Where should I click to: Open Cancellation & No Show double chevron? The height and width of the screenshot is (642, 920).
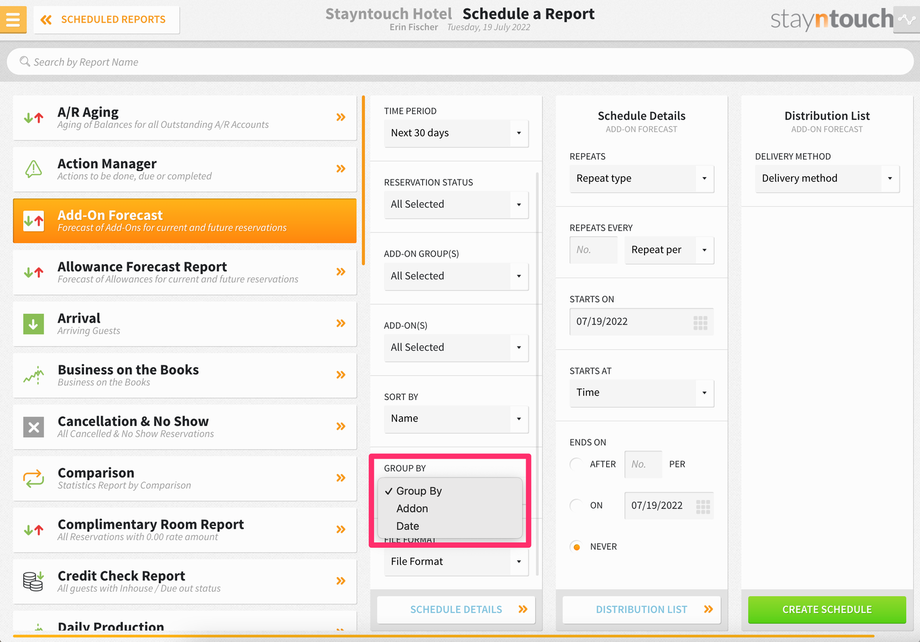pyautogui.click(x=341, y=427)
